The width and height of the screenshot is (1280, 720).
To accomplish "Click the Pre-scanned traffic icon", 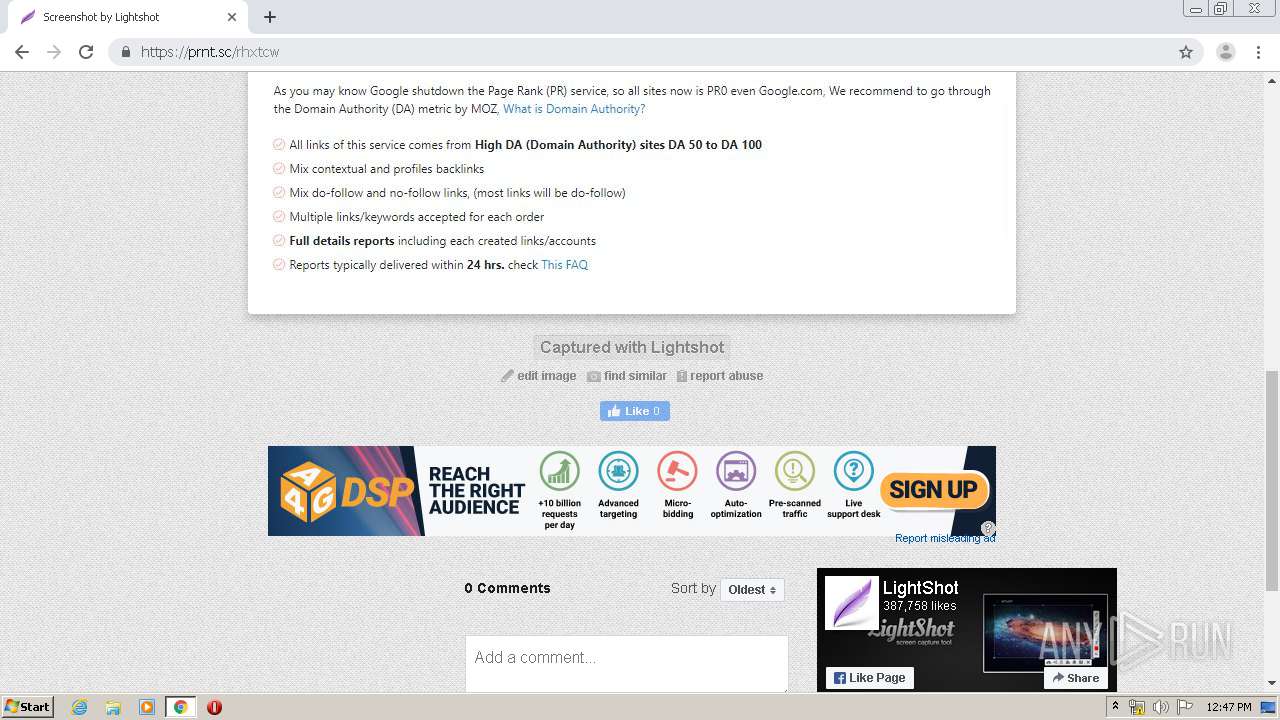I will click(x=795, y=470).
